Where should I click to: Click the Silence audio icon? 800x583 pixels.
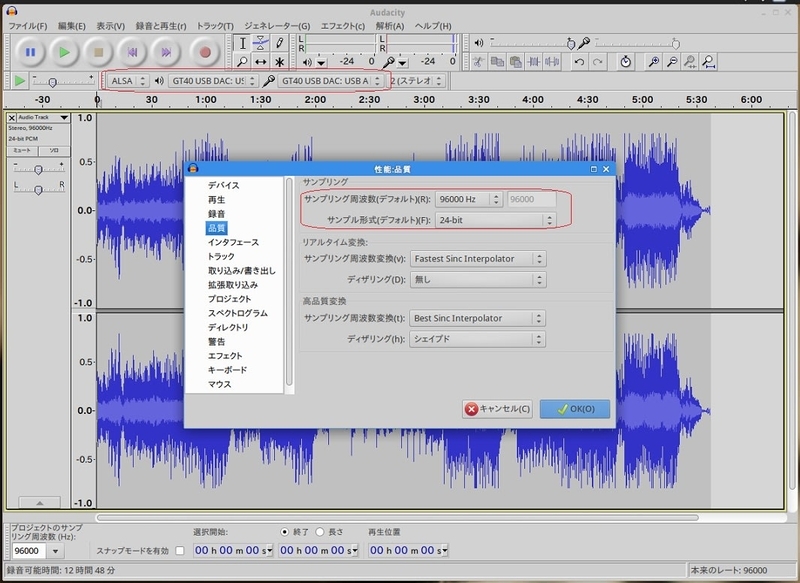pyautogui.click(x=552, y=62)
